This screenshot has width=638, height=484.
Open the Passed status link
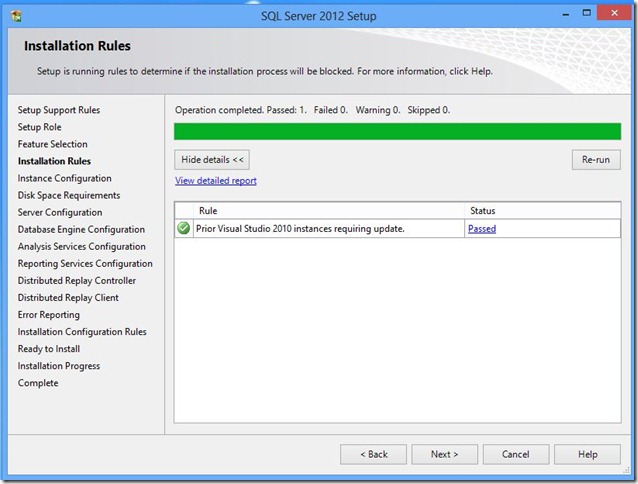[482, 229]
